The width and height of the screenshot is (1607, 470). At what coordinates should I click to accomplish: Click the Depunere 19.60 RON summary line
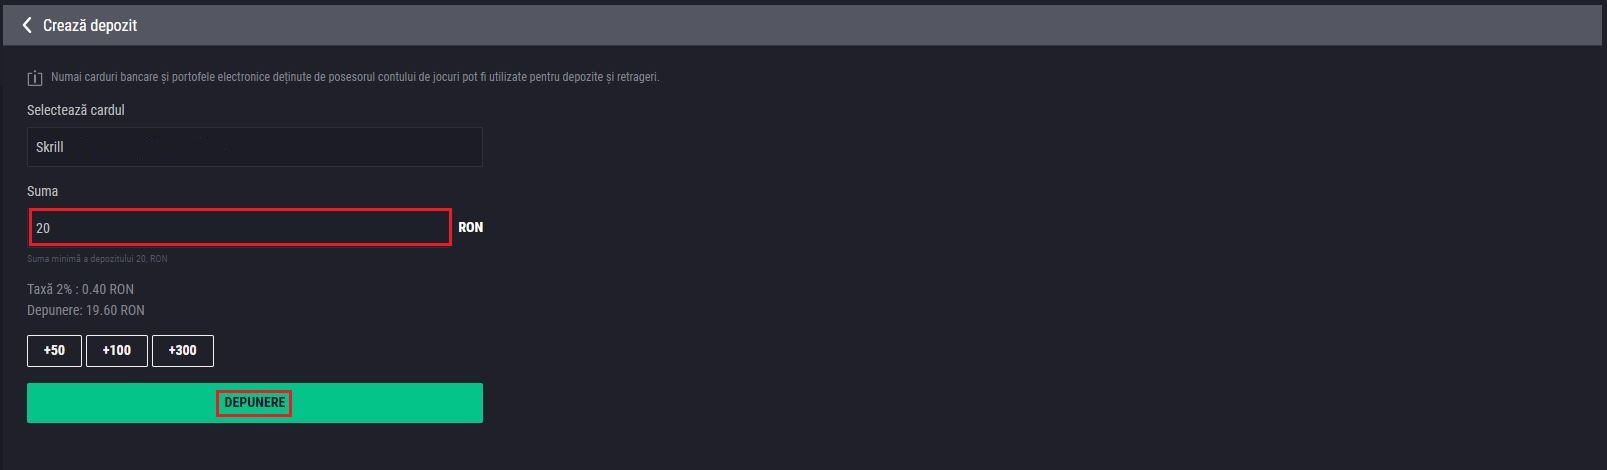pyautogui.click(x=86, y=310)
